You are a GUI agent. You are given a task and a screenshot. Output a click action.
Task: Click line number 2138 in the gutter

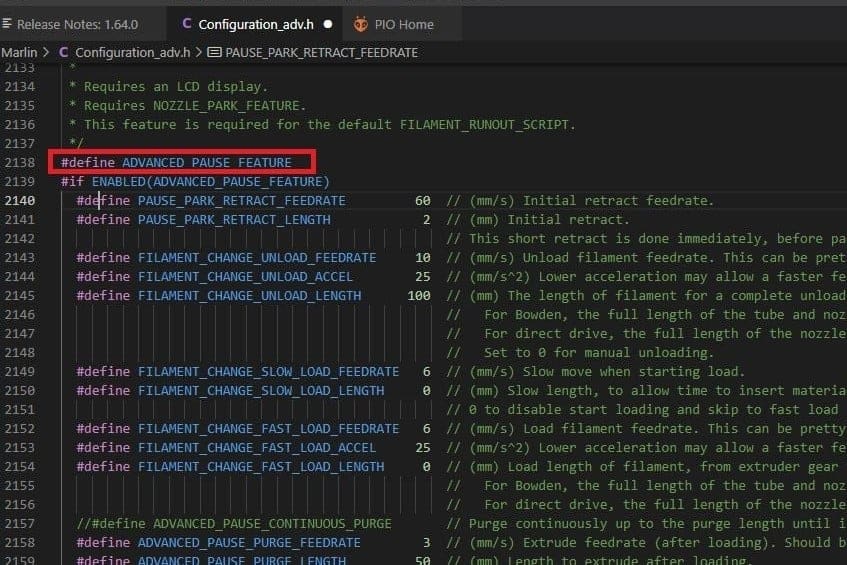19,162
